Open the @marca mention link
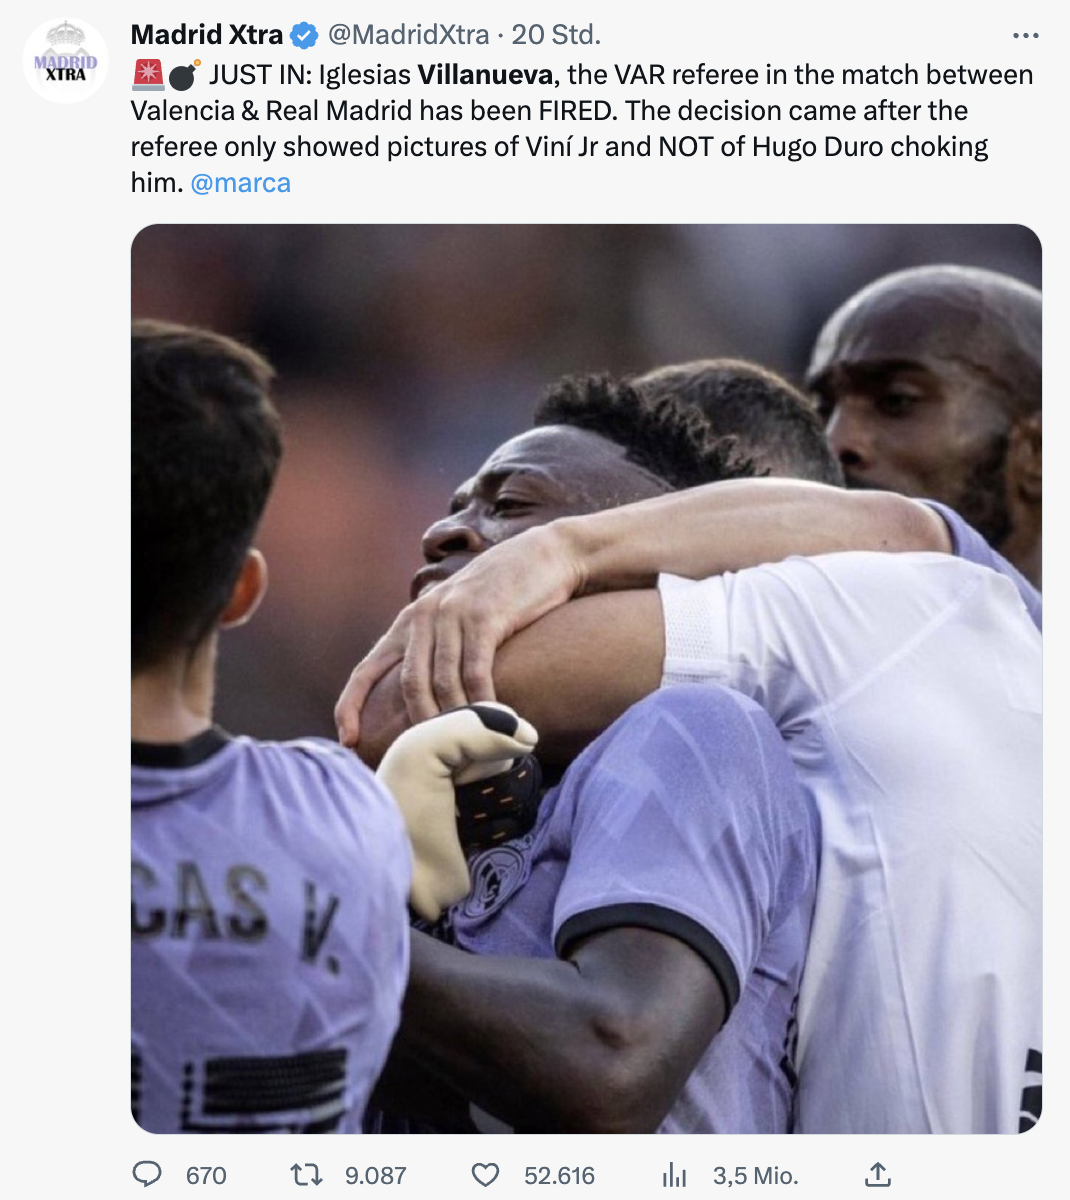Image resolution: width=1070 pixels, height=1200 pixels. point(240,183)
